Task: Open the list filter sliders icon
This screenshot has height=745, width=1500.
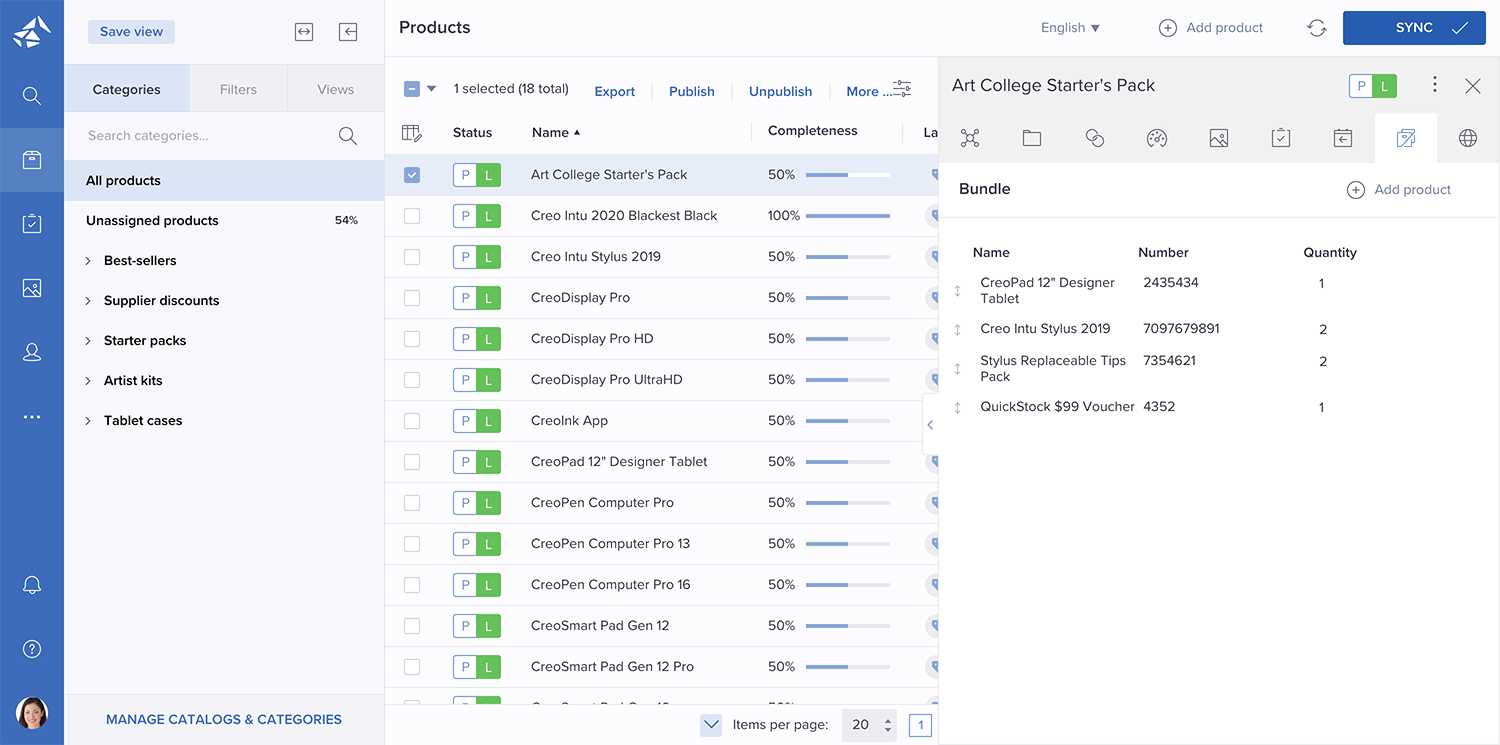Action: tap(902, 88)
